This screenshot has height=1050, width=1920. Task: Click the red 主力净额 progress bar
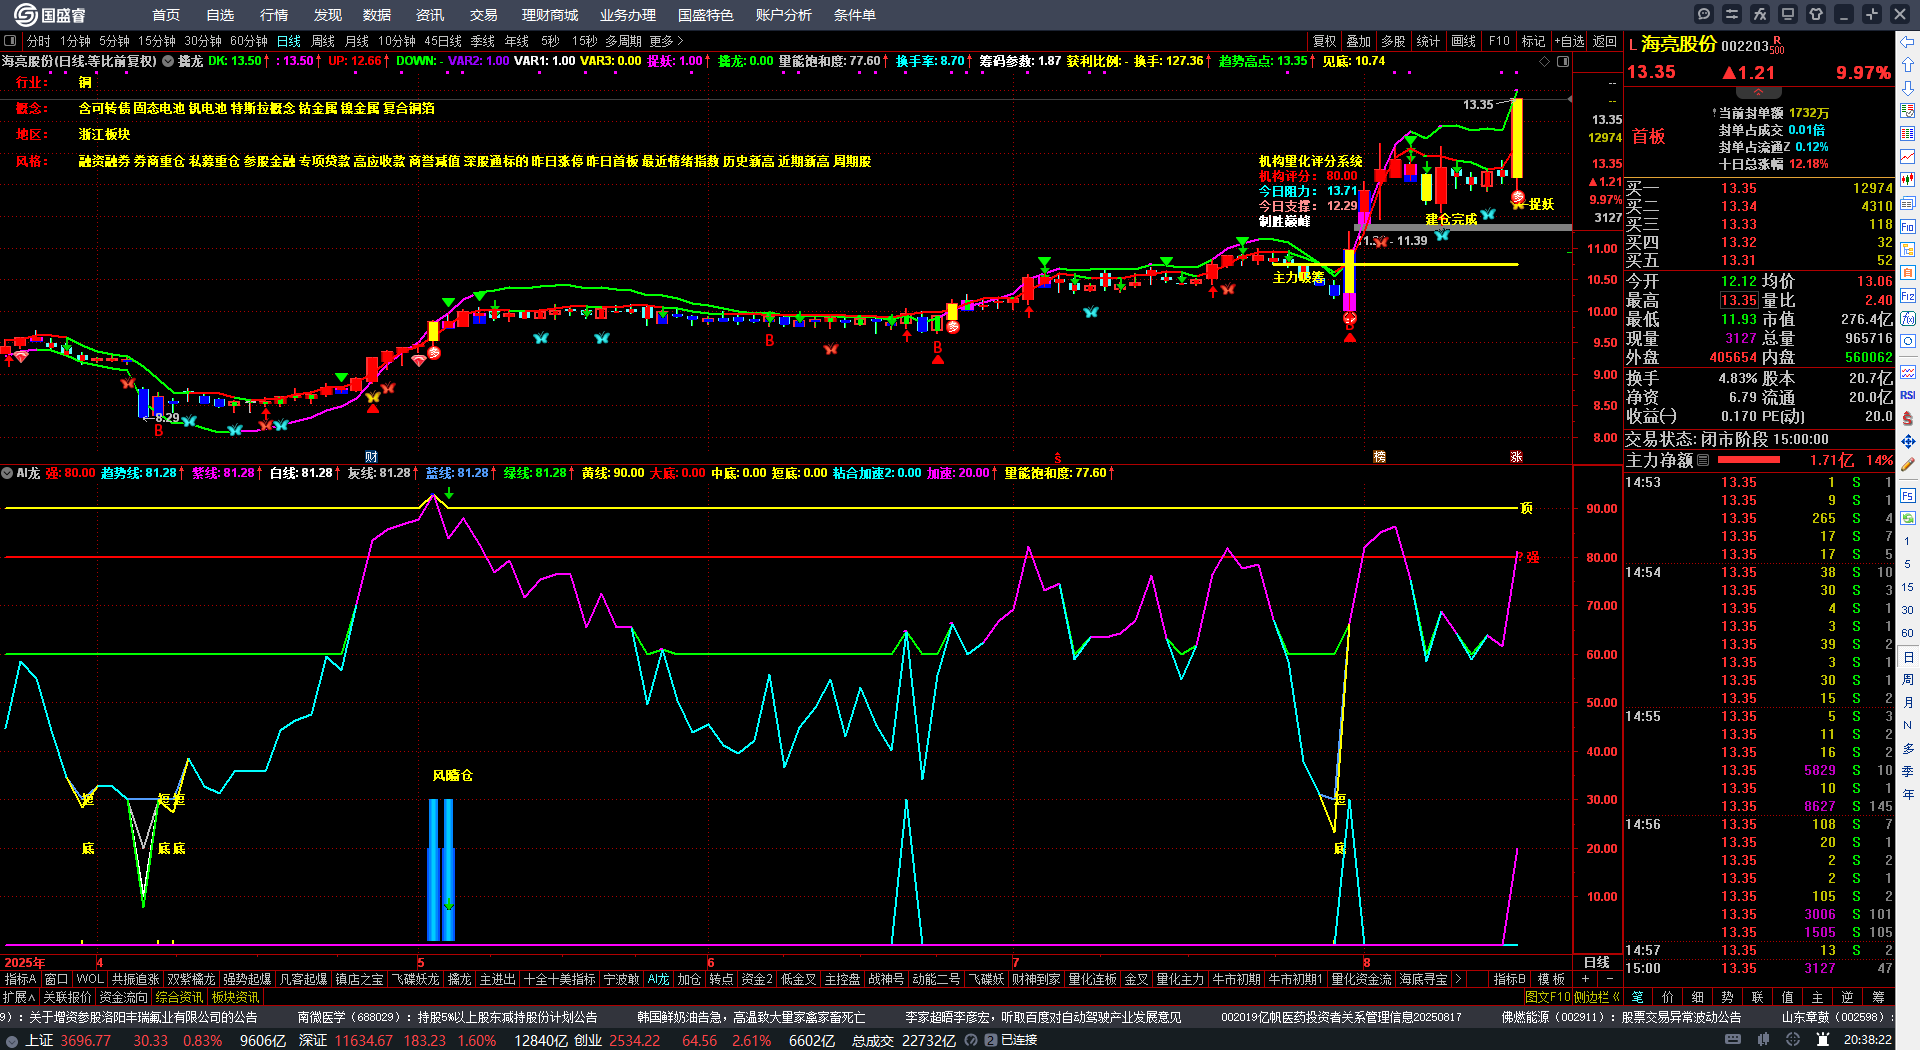pyautogui.click(x=1748, y=460)
